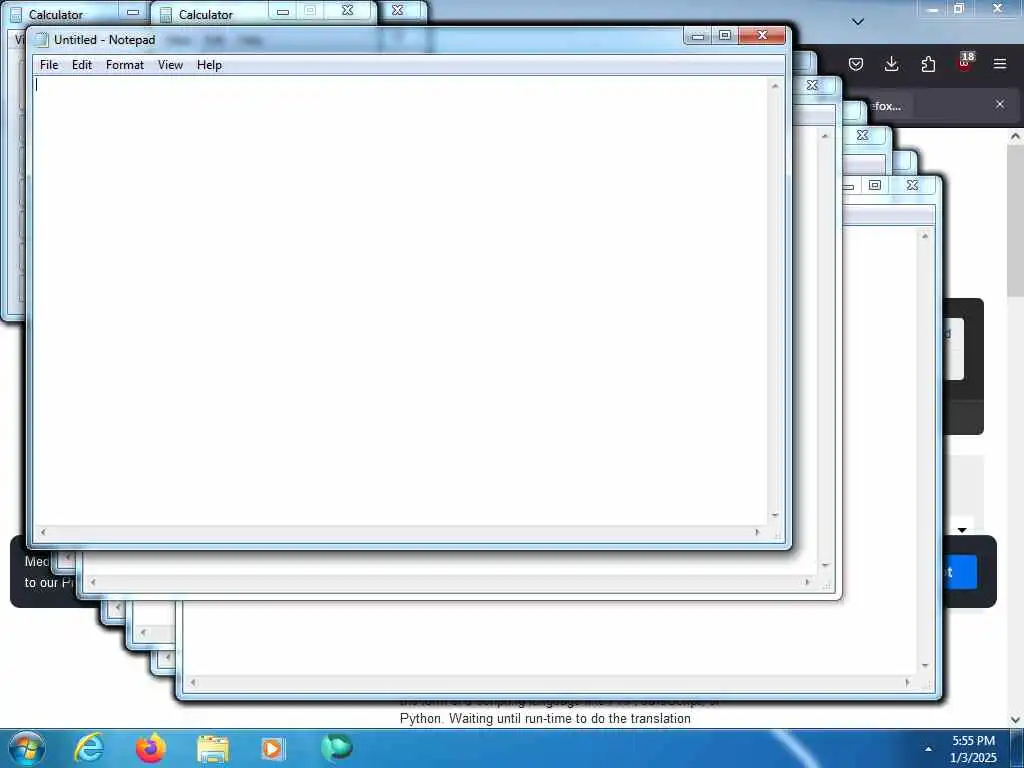Image resolution: width=1024 pixels, height=768 pixels.
Task: Click the first Calculator window title
Action: pyautogui.click(x=56, y=14)
